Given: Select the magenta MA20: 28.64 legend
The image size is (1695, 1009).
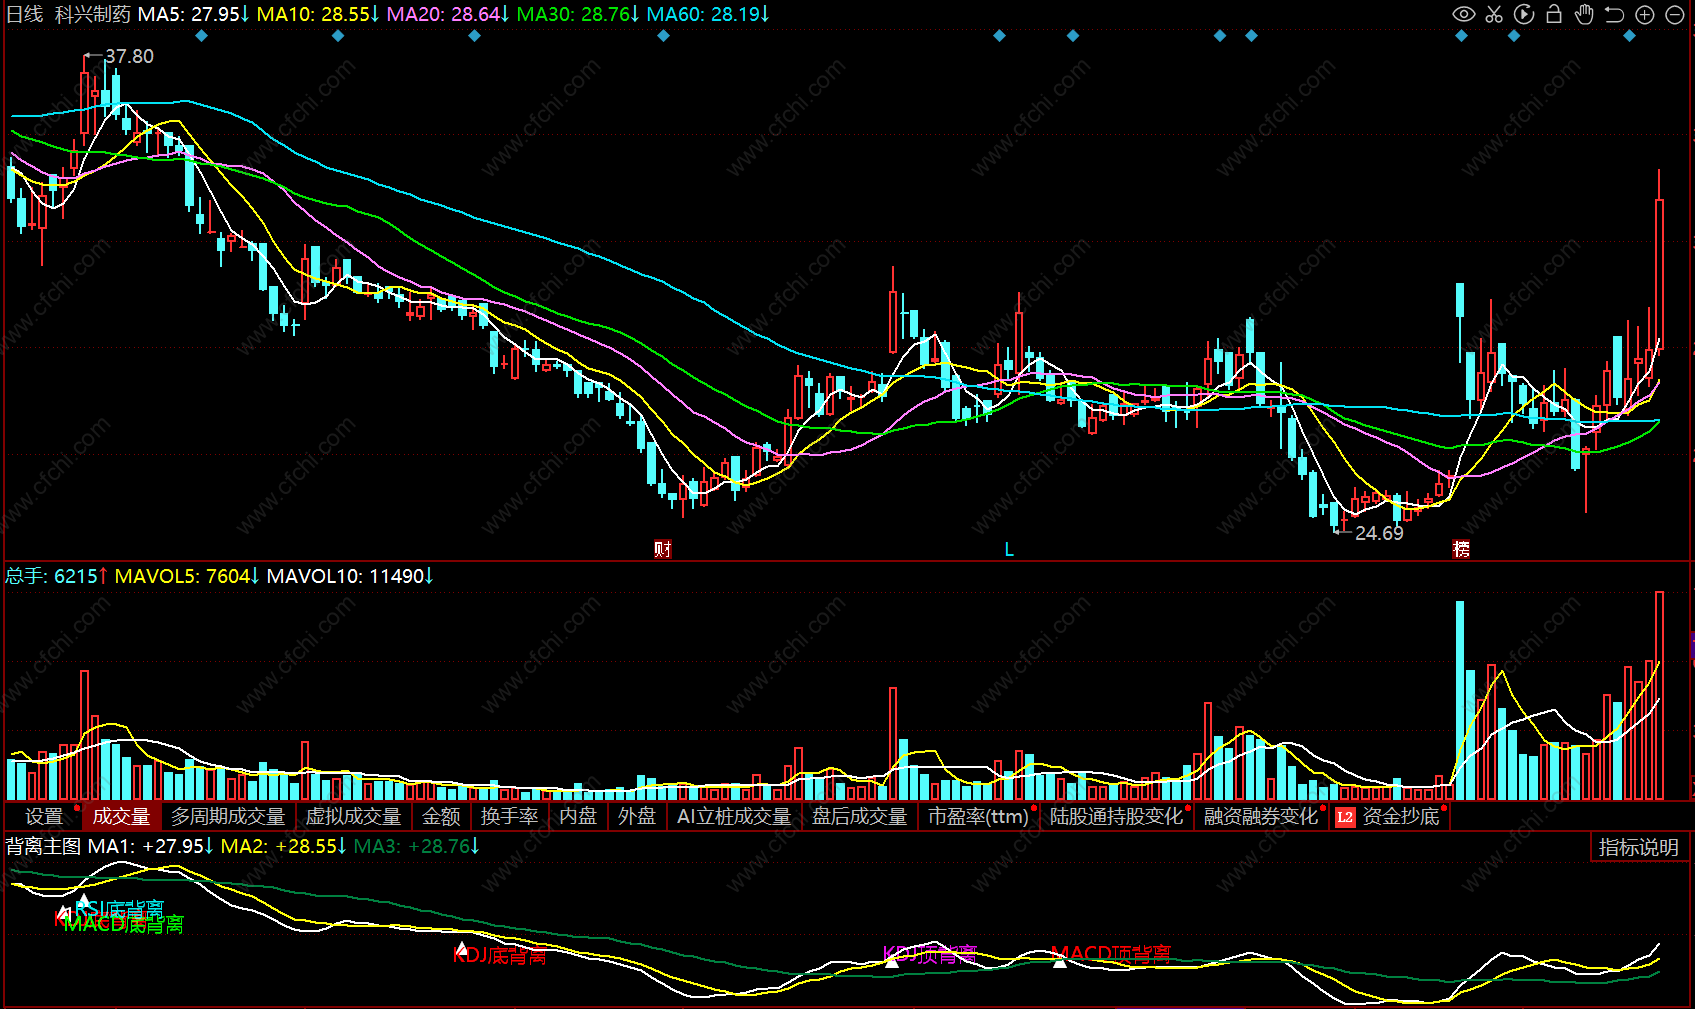Looking at the screenshot, I should pyautogui.click(x=448, y=14).
